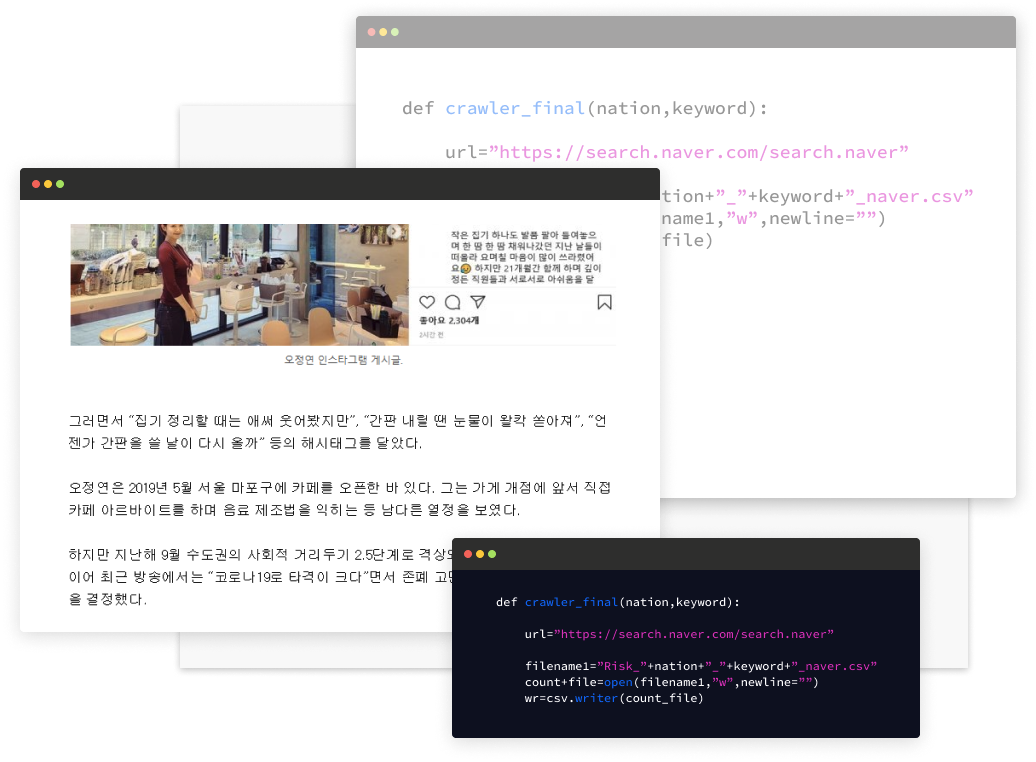Screen dimensions: 1036x762
Task: Open the cafe photo in the article
Action: [x=240, y=284]
